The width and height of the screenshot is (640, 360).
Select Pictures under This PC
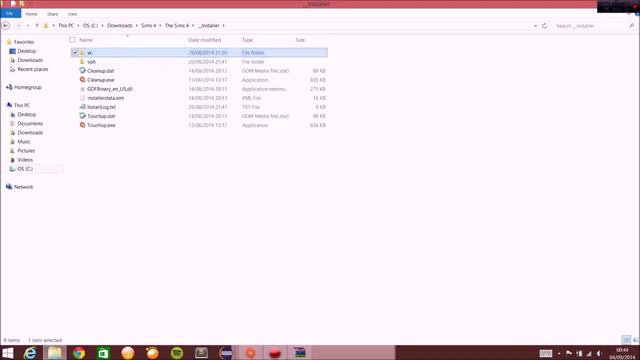pos(26,151)
